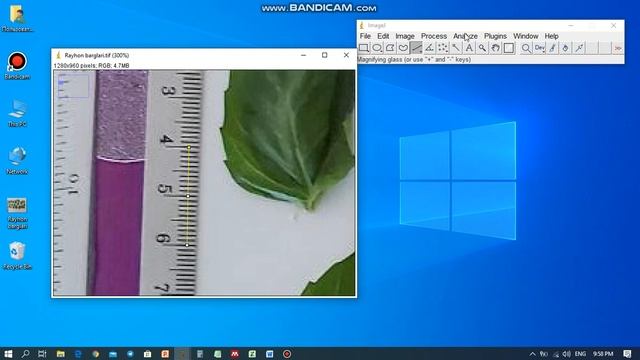Viewport: 640px width, 360px height.
Task: Click the Color picker tool square icon
Action: (x=509, y=48)
